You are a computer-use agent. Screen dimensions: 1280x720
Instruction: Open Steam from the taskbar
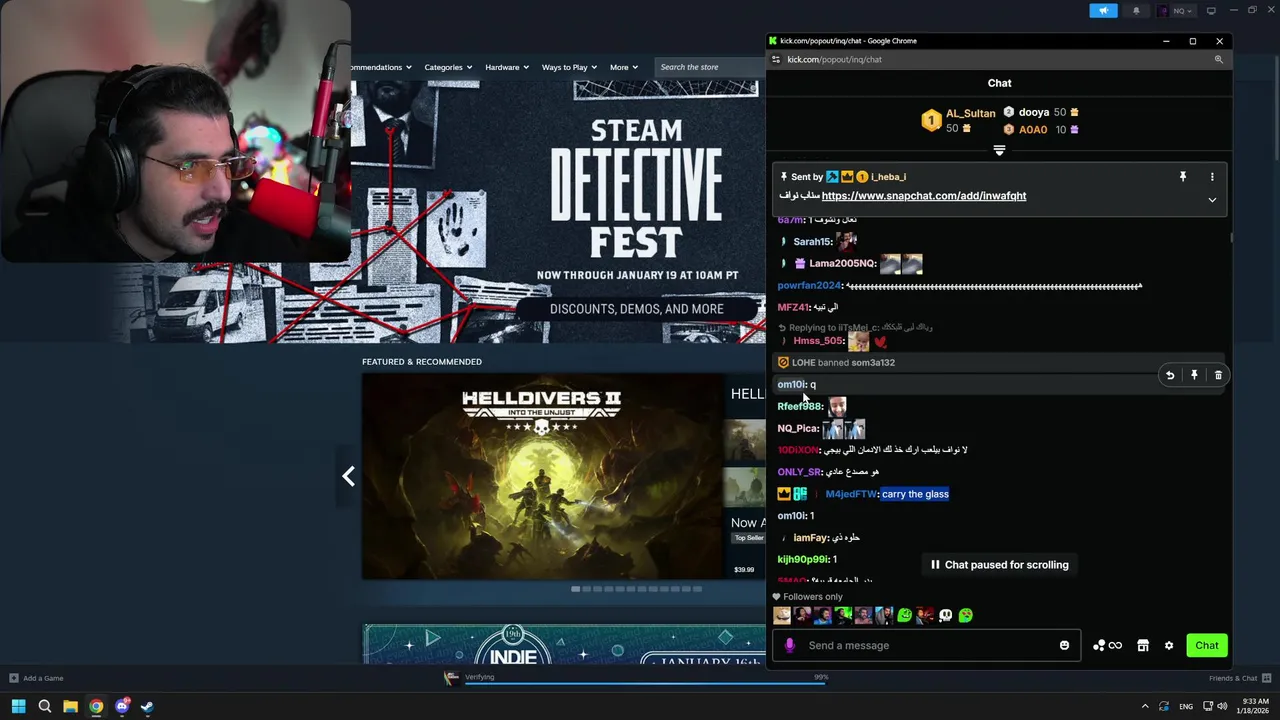pyautogui.click(x=147, y=706)
